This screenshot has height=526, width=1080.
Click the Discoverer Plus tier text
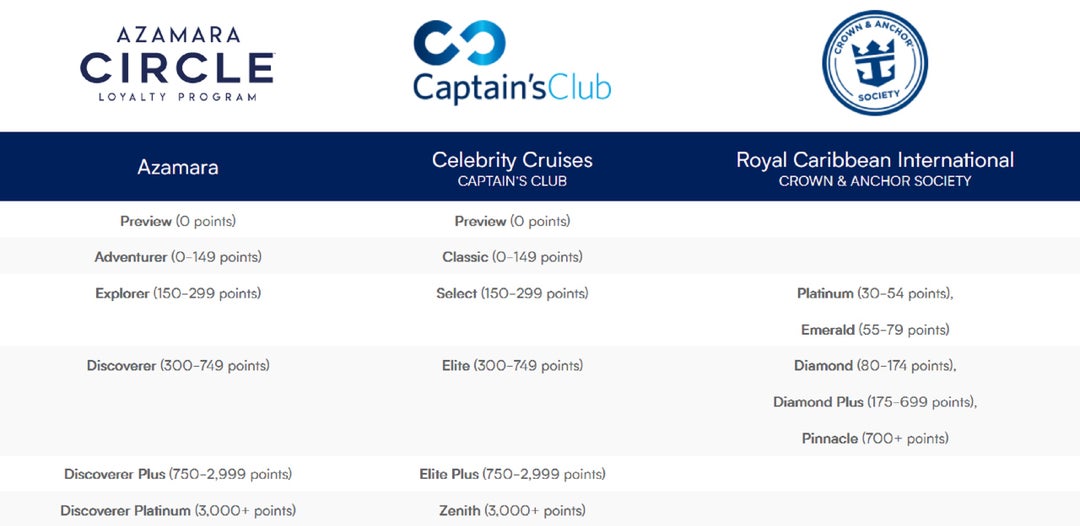coord(178,474)
